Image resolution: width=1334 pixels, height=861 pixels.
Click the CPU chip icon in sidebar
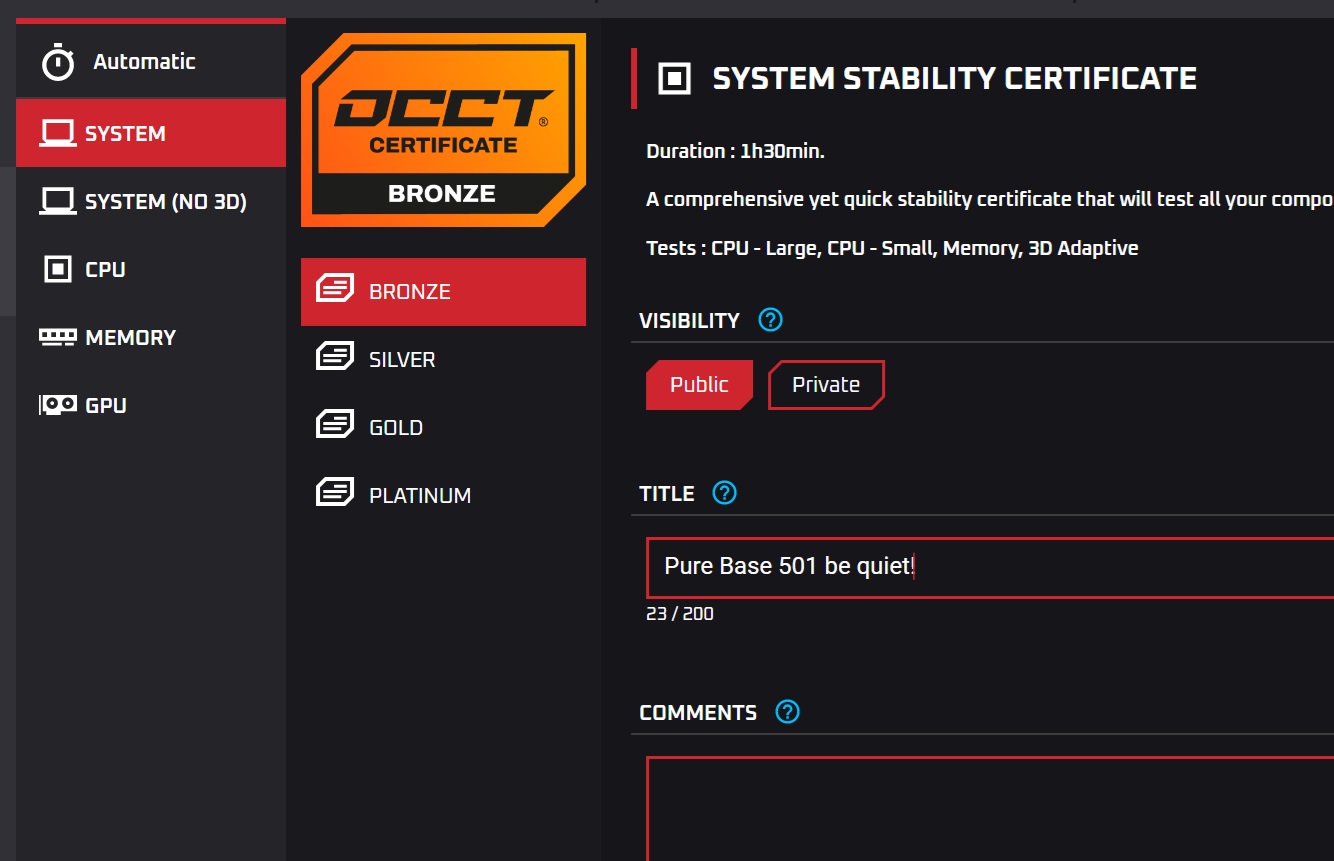(x=58, y=269)
